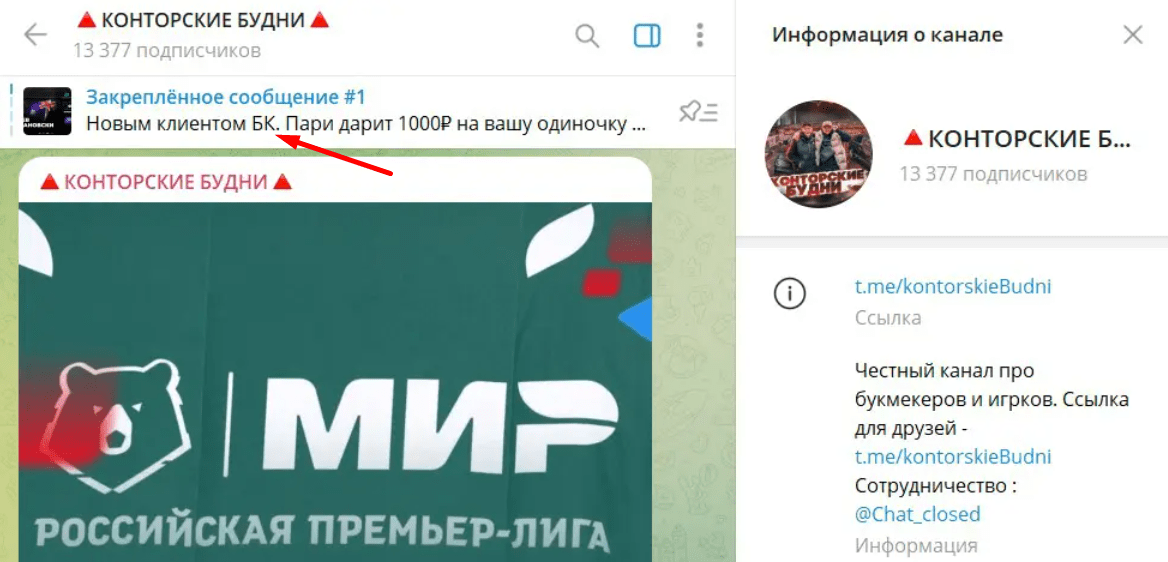Screen dimensions: 1168x562
Task: Click the Закреплённое сообщение #1 title
Action: [x=226, y=97]
